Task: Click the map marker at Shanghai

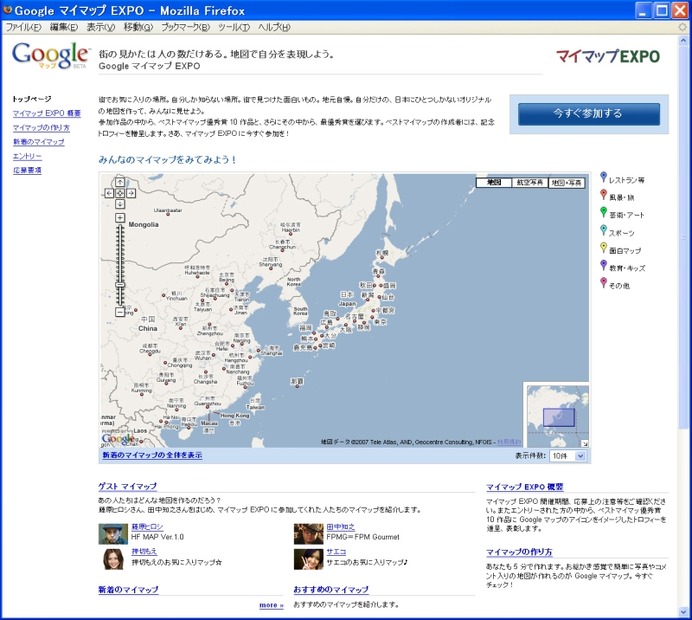Action: (x=261, y=351)
